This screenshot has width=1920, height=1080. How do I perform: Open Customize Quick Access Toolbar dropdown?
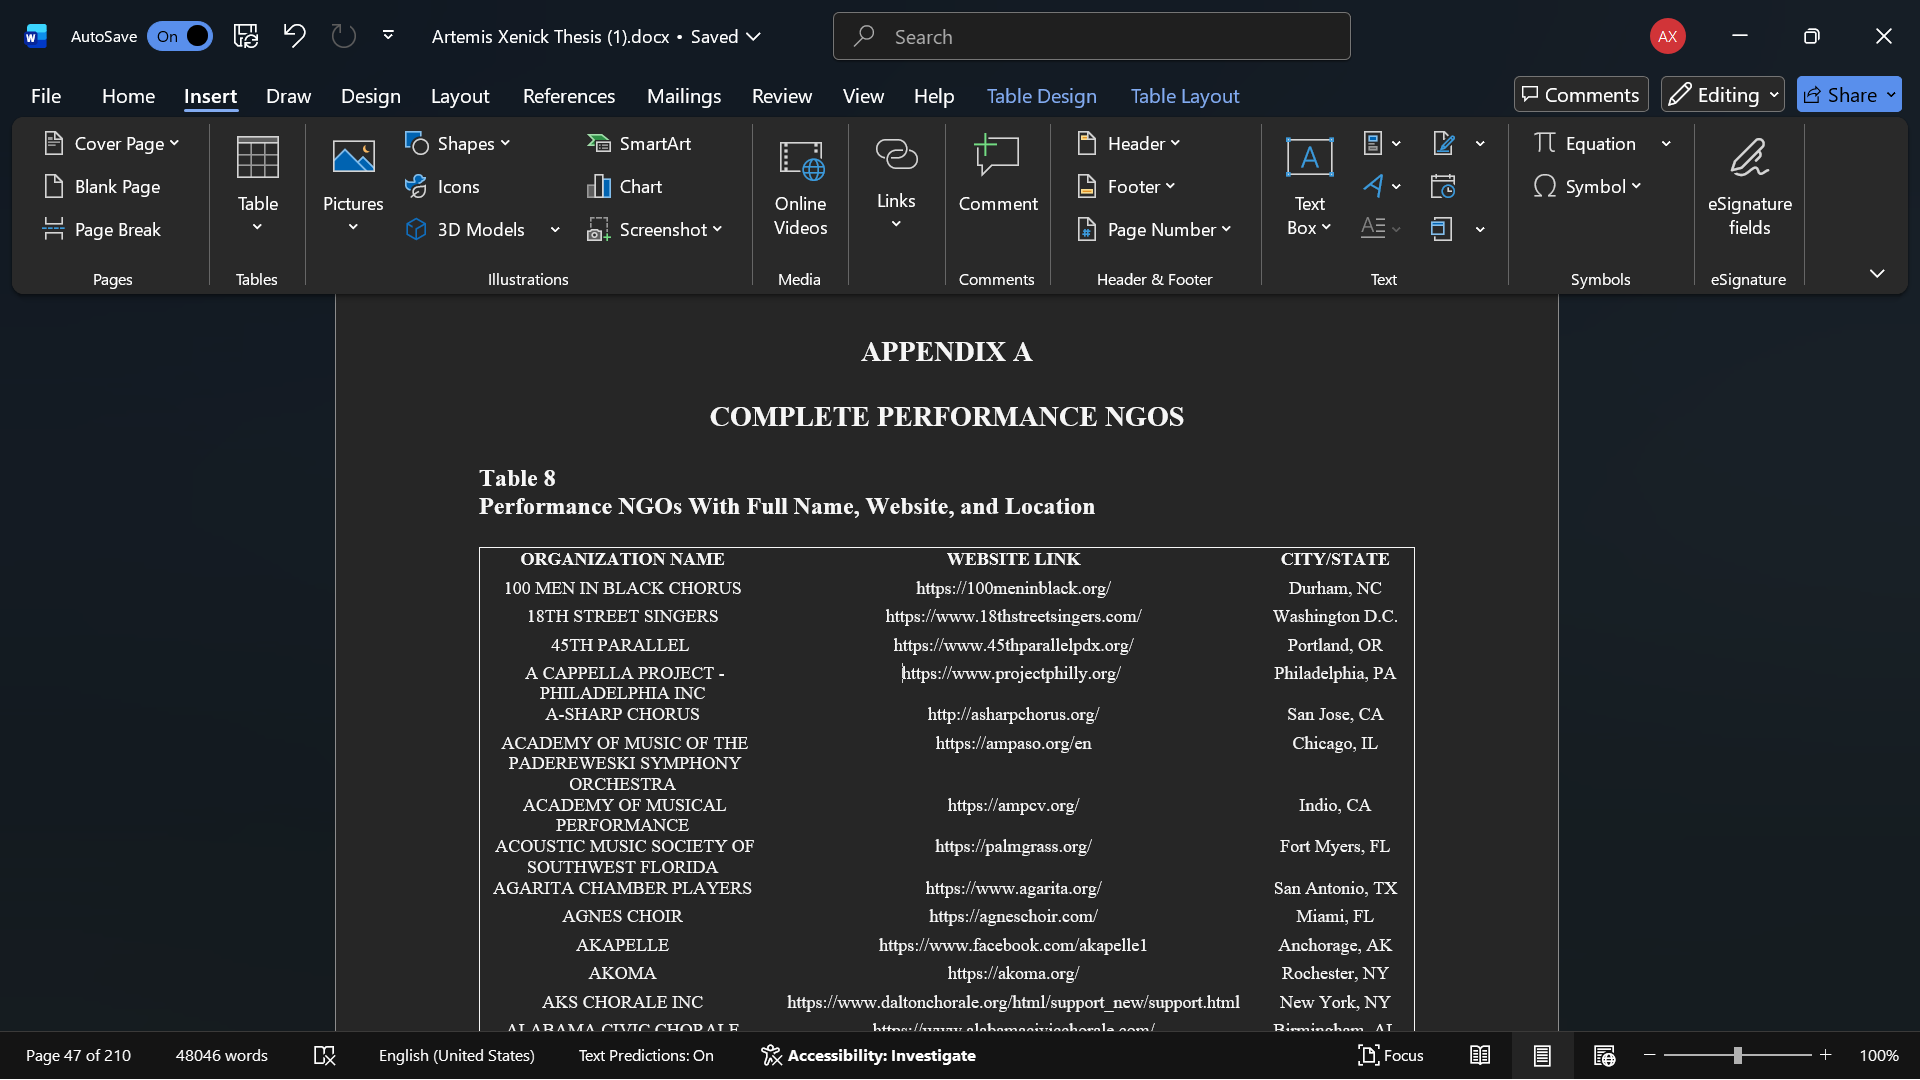pyautogui.click(x=388, y=36)
